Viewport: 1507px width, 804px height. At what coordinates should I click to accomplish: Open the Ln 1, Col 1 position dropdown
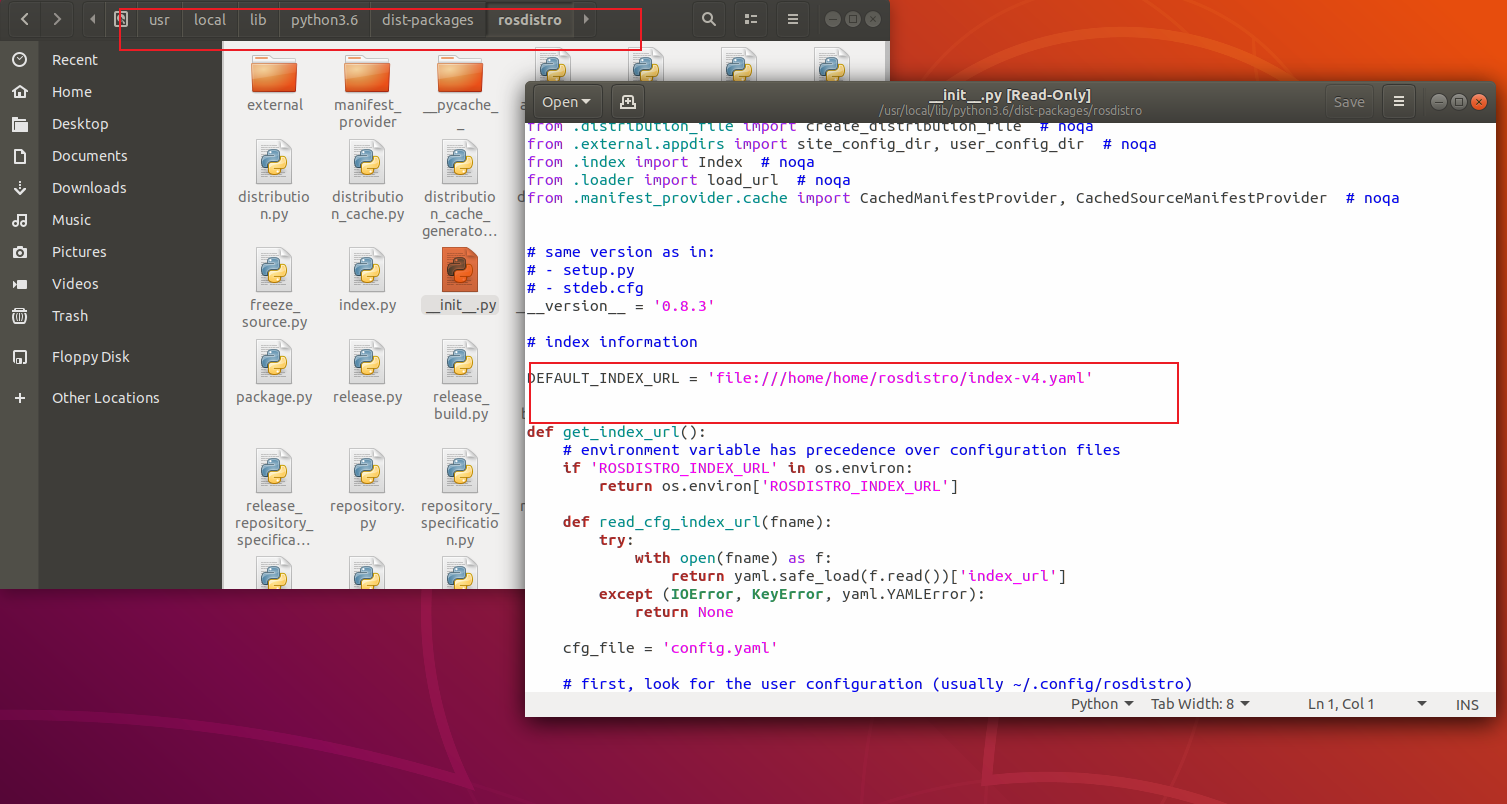tap(1367, 704)
